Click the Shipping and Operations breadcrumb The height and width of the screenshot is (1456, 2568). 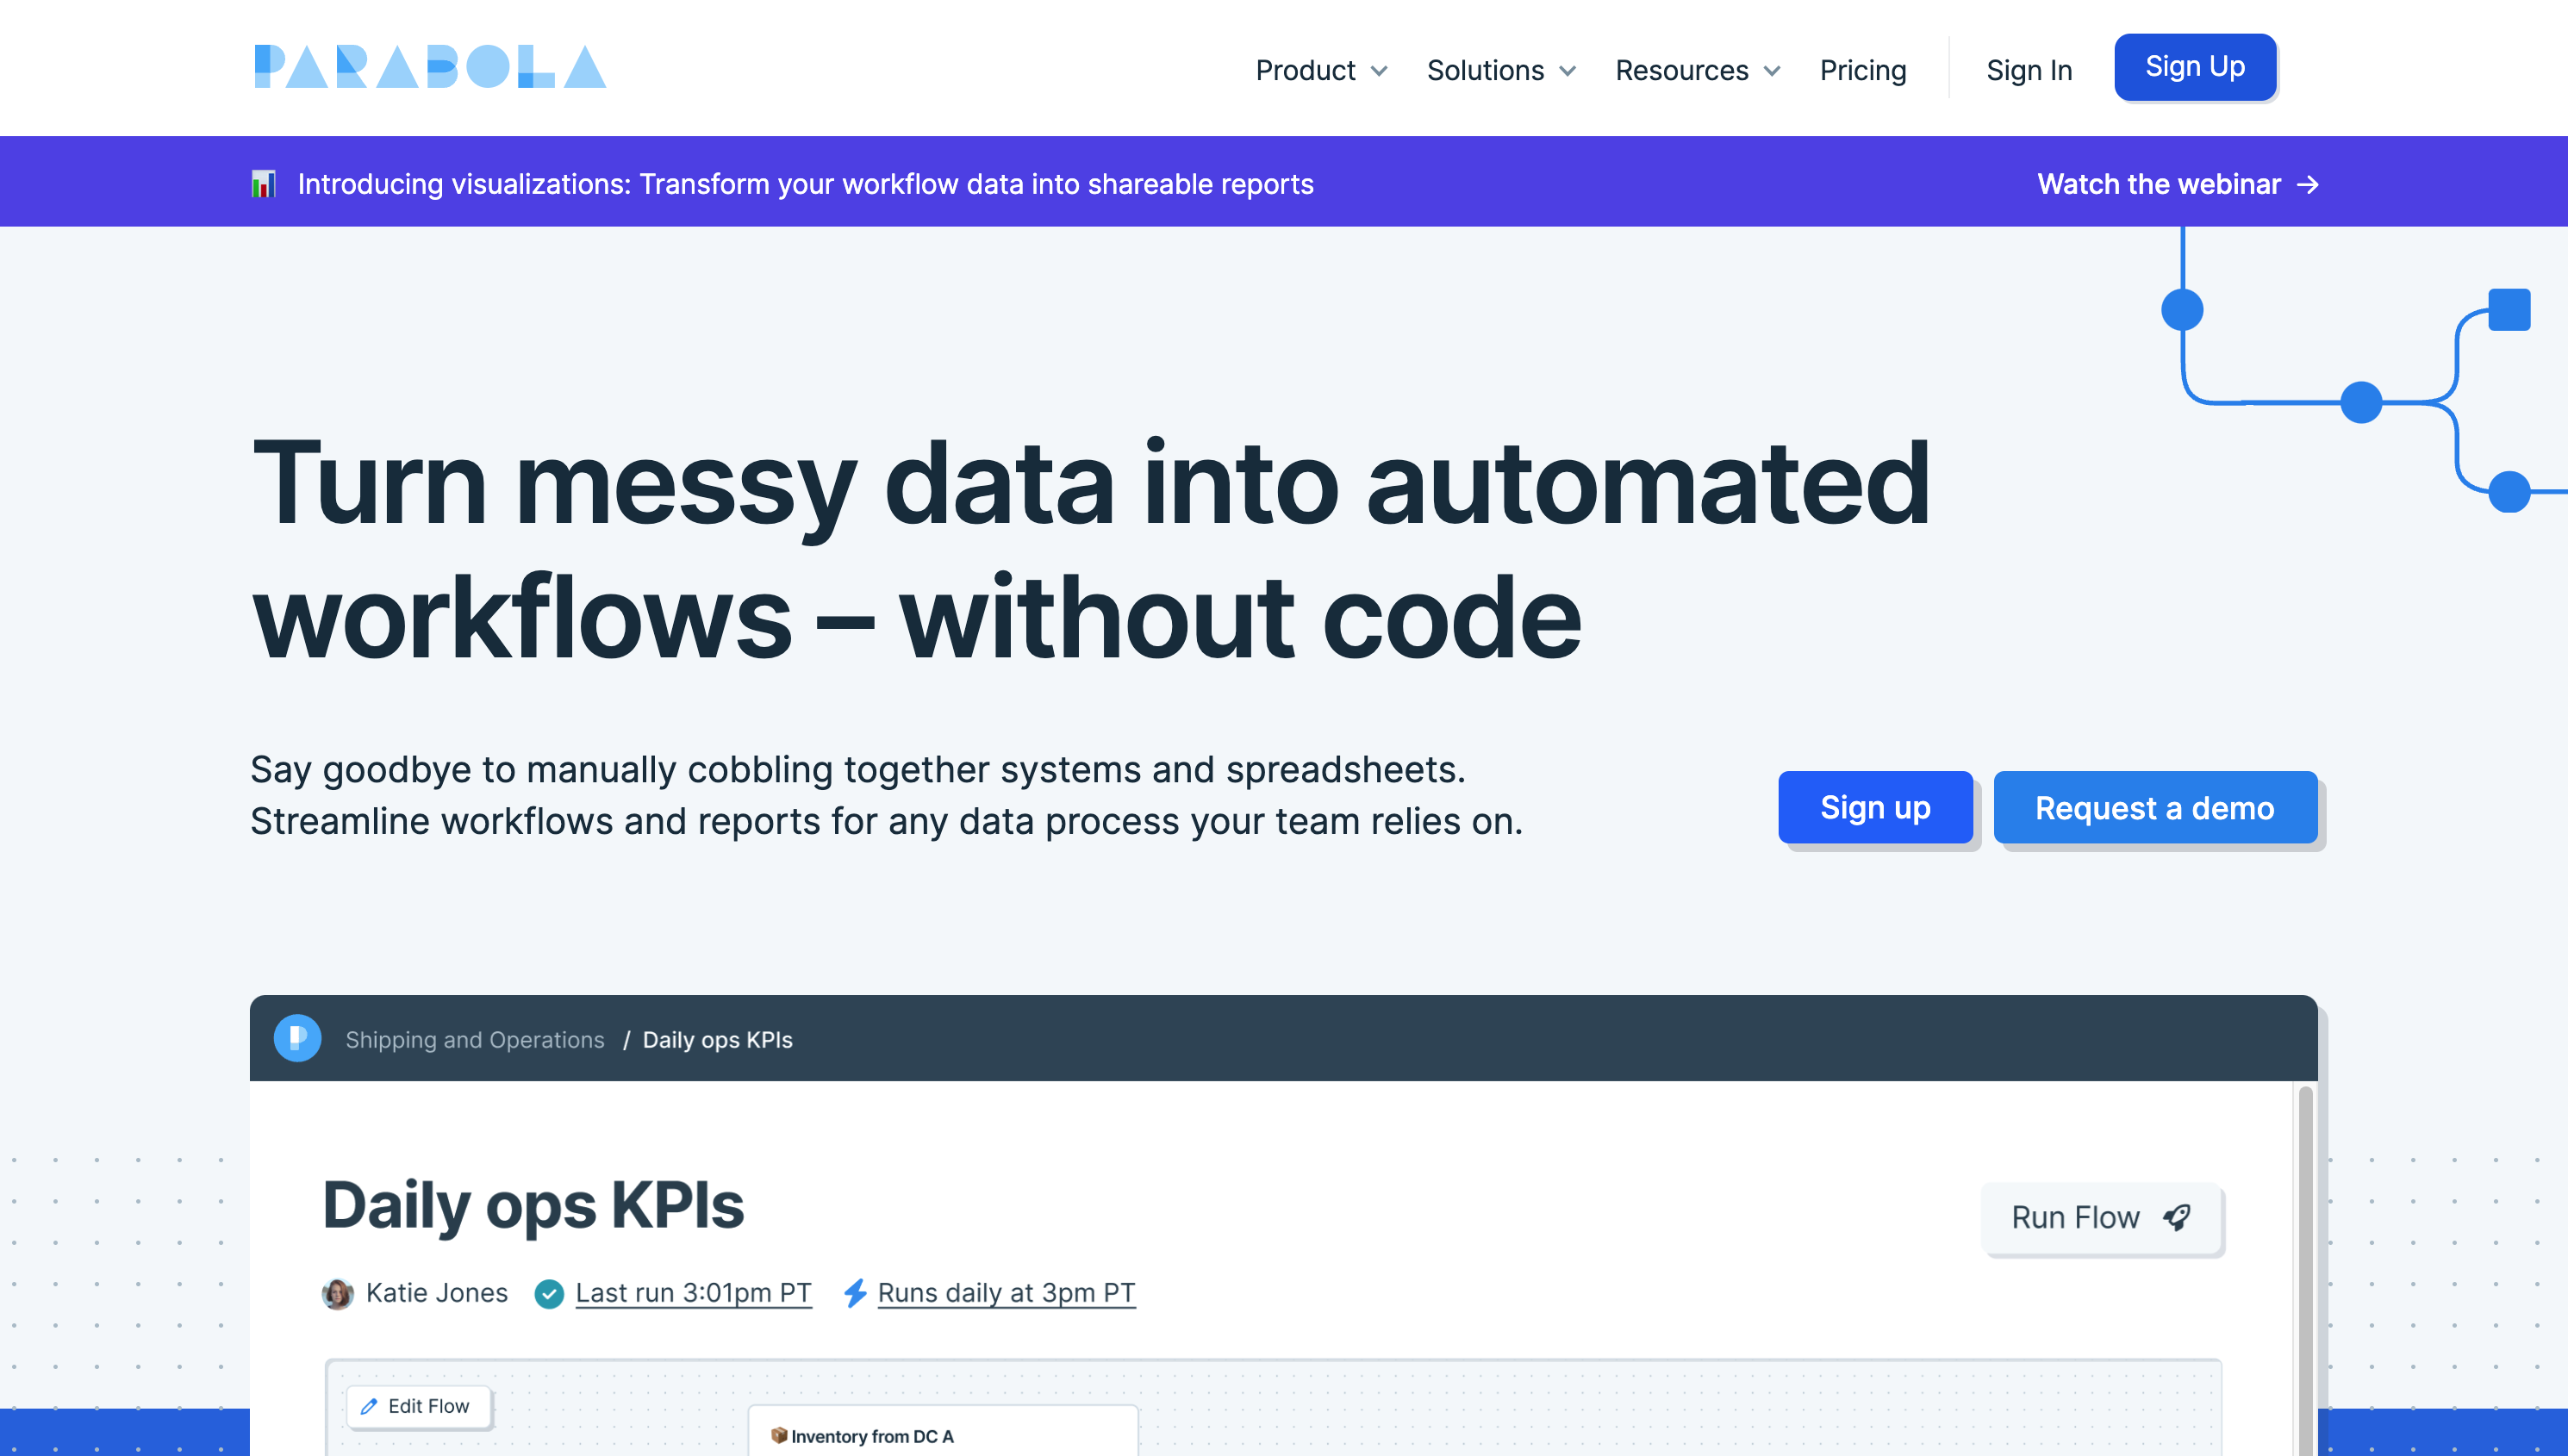coord(477,1040)
